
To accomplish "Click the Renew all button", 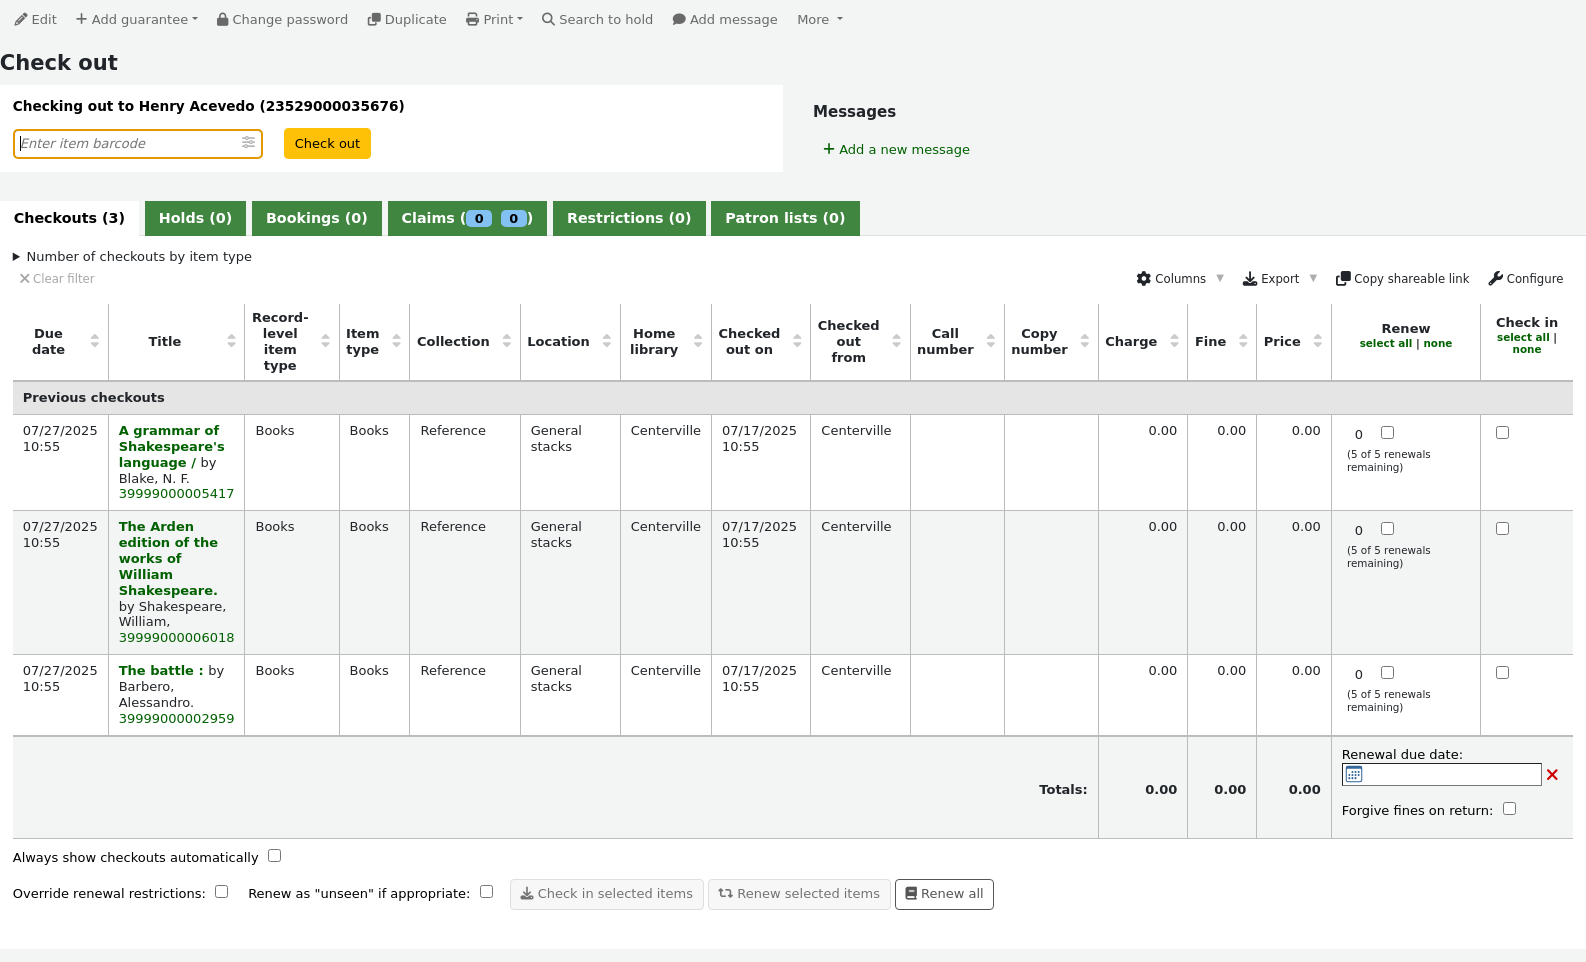I will tap(944, 894).
